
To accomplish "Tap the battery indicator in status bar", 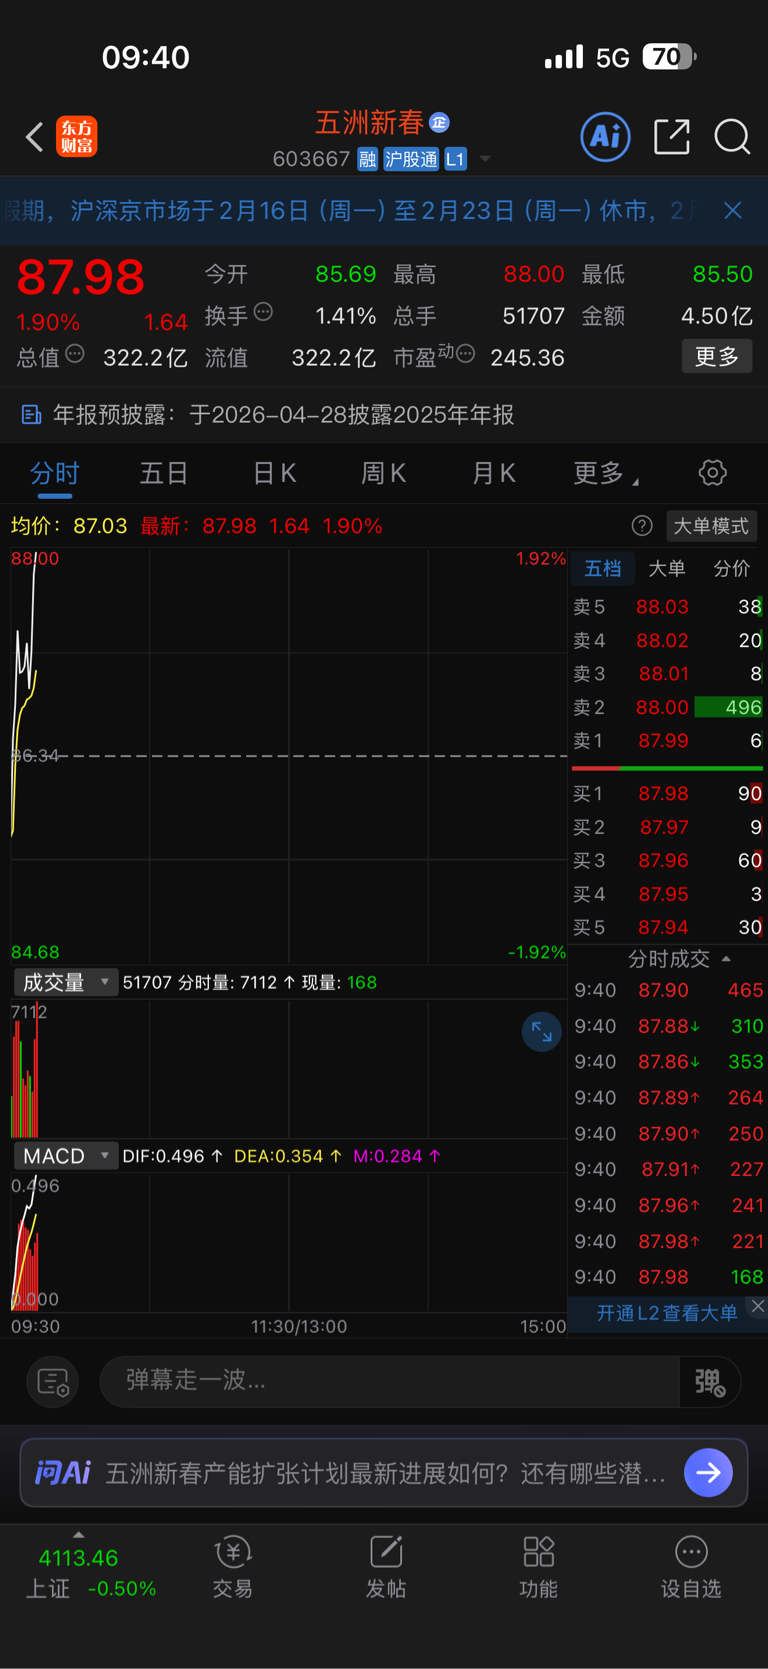I will [670, 57].
